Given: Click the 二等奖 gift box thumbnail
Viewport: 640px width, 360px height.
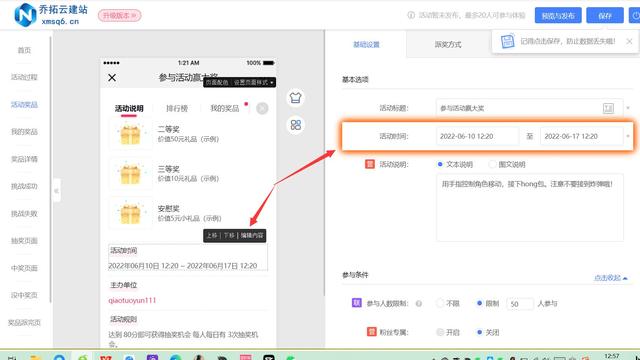Looking at the screenshot, I should click(130, 134).
